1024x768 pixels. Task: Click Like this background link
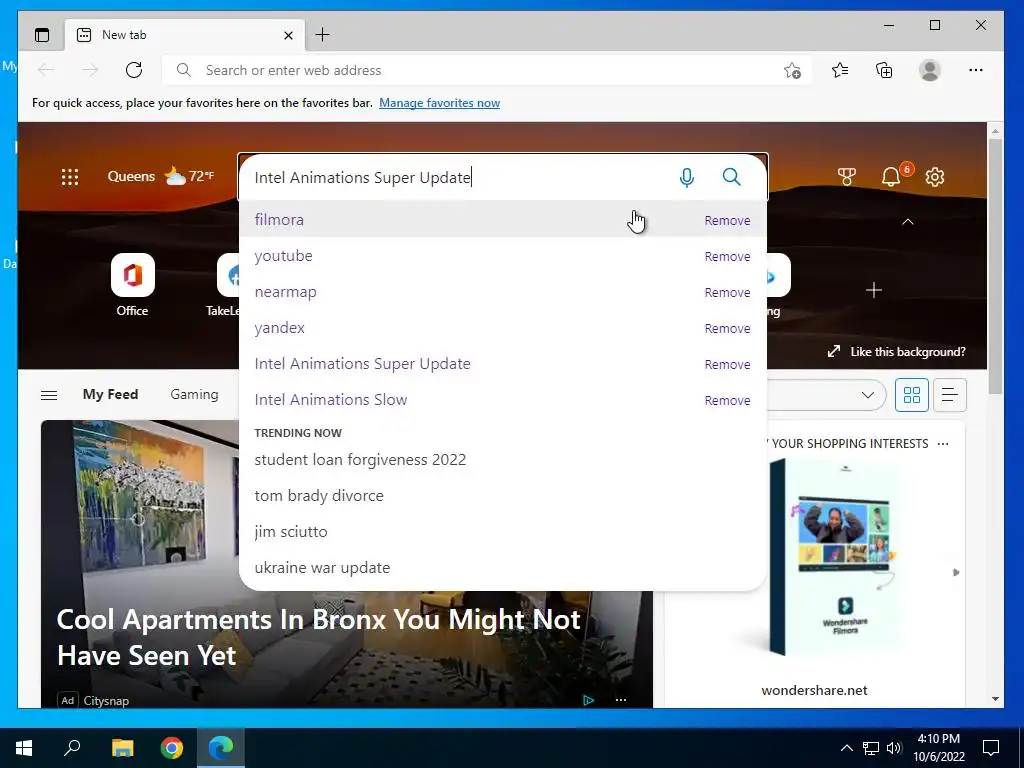[x=897, y=351]
